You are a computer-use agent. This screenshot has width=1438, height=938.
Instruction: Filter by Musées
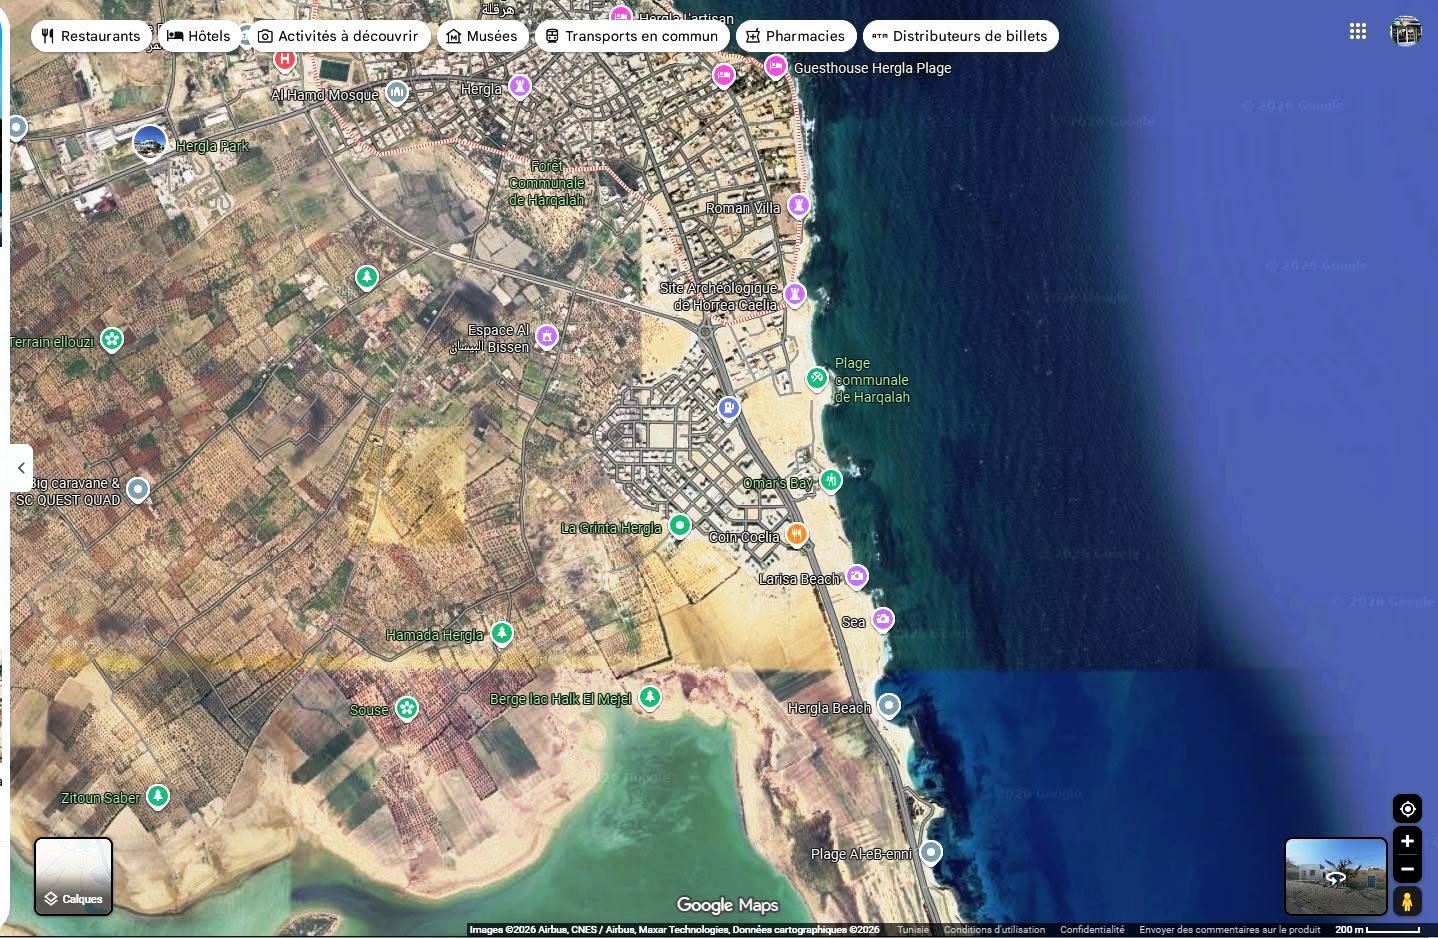tap(482, 36)
